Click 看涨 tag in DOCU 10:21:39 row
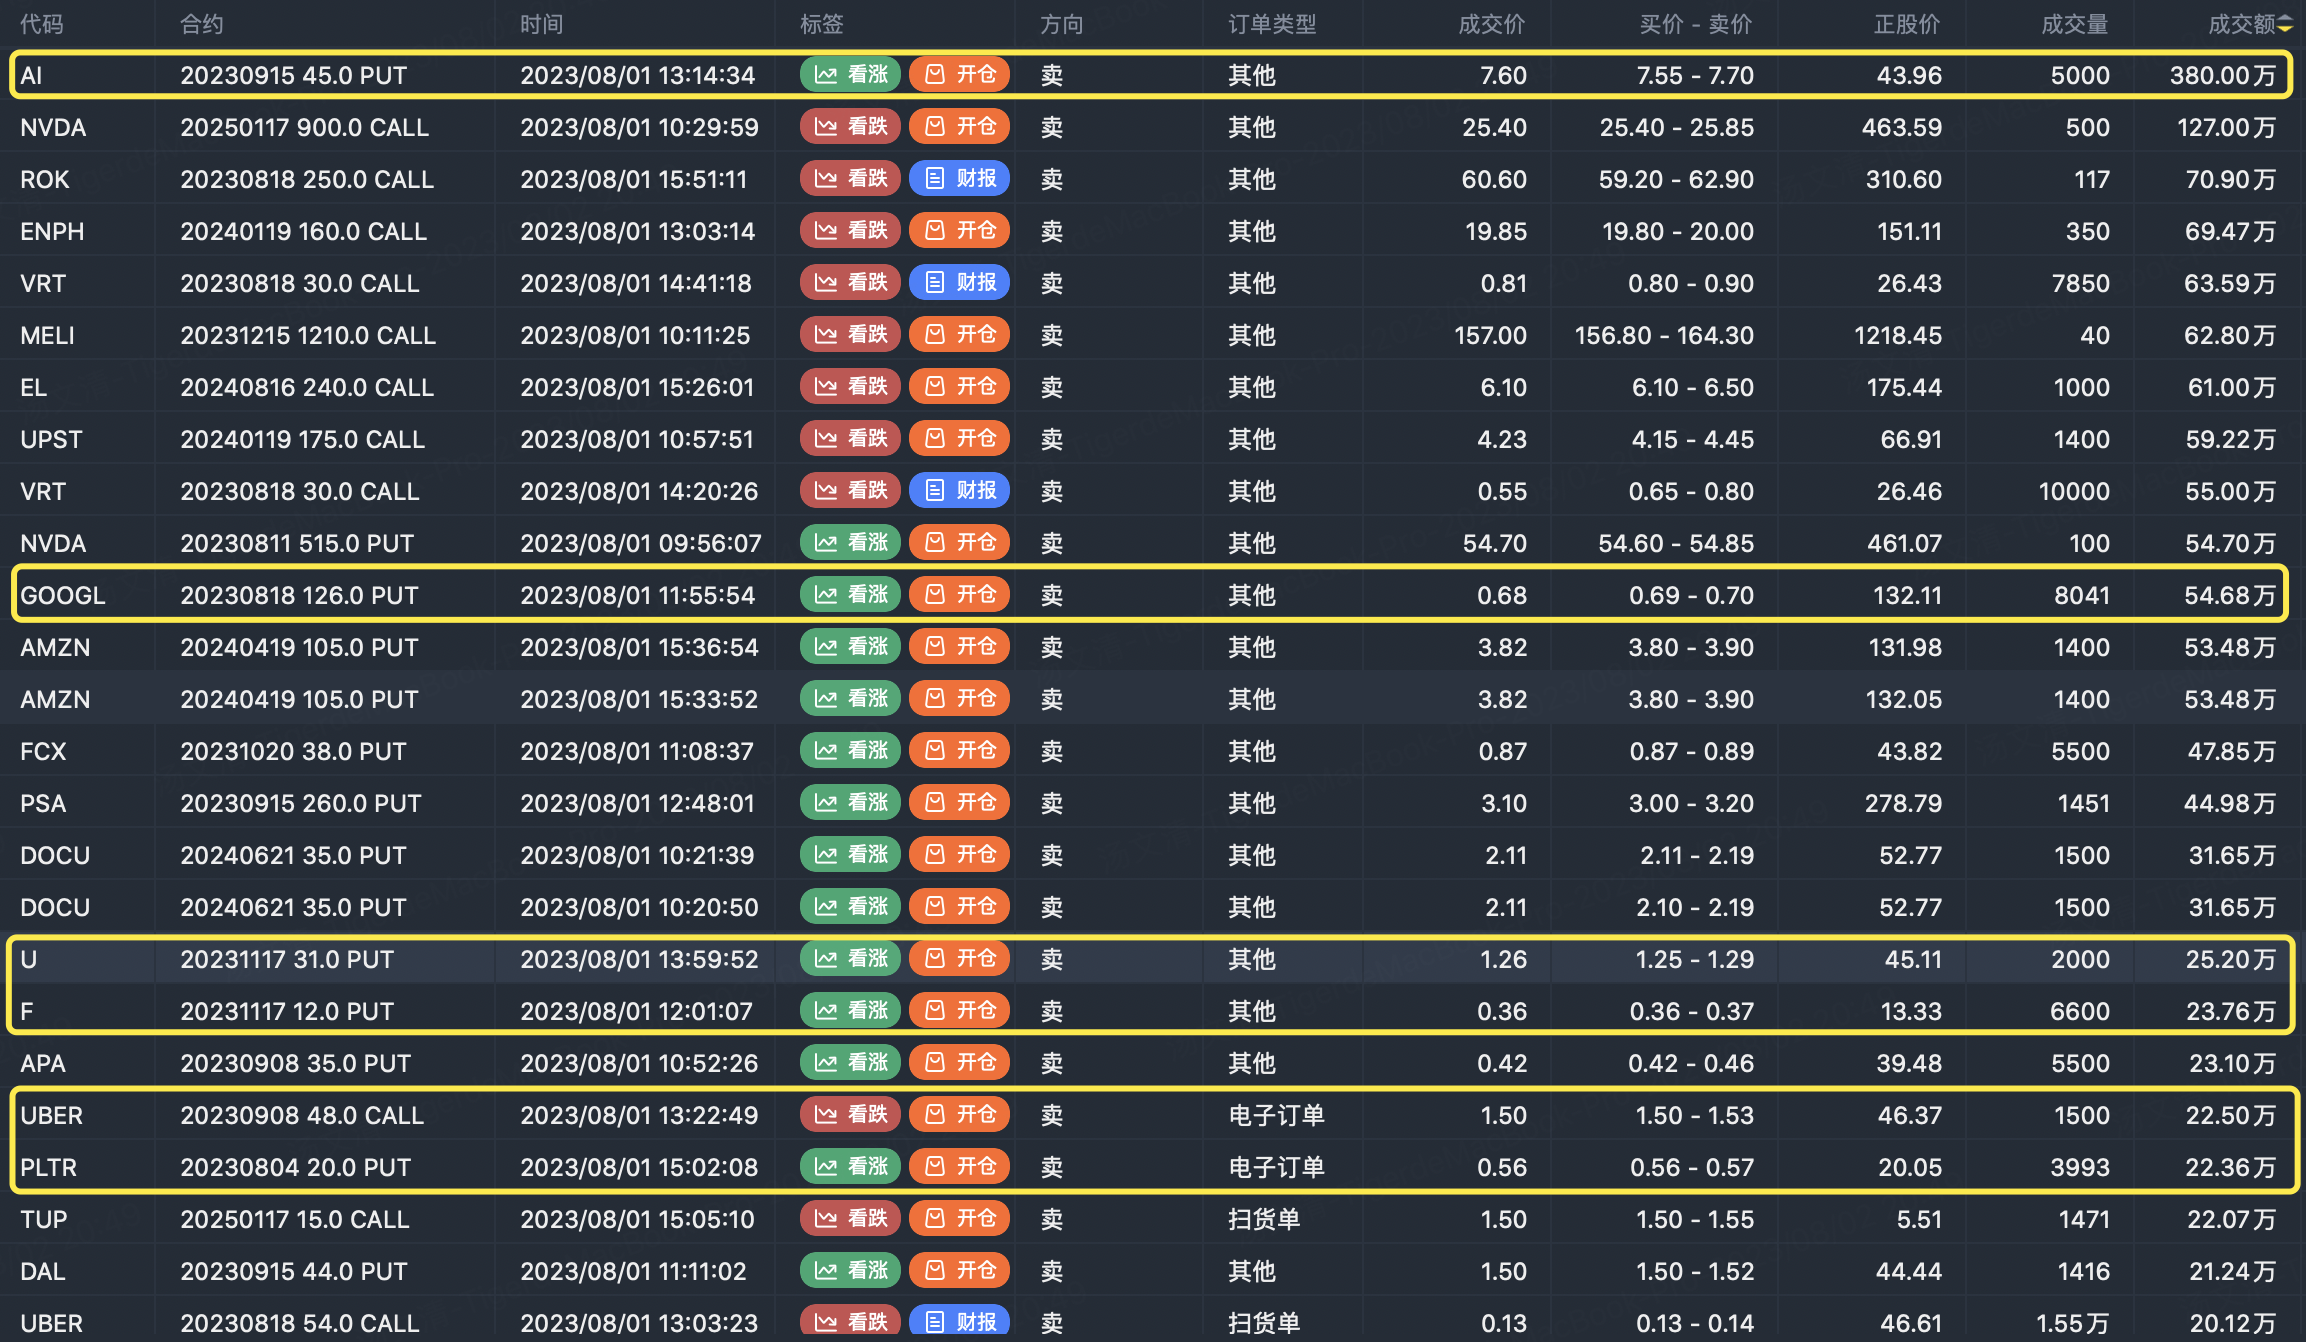This screenshot has width=2306, height=1342. click(850, 855)
